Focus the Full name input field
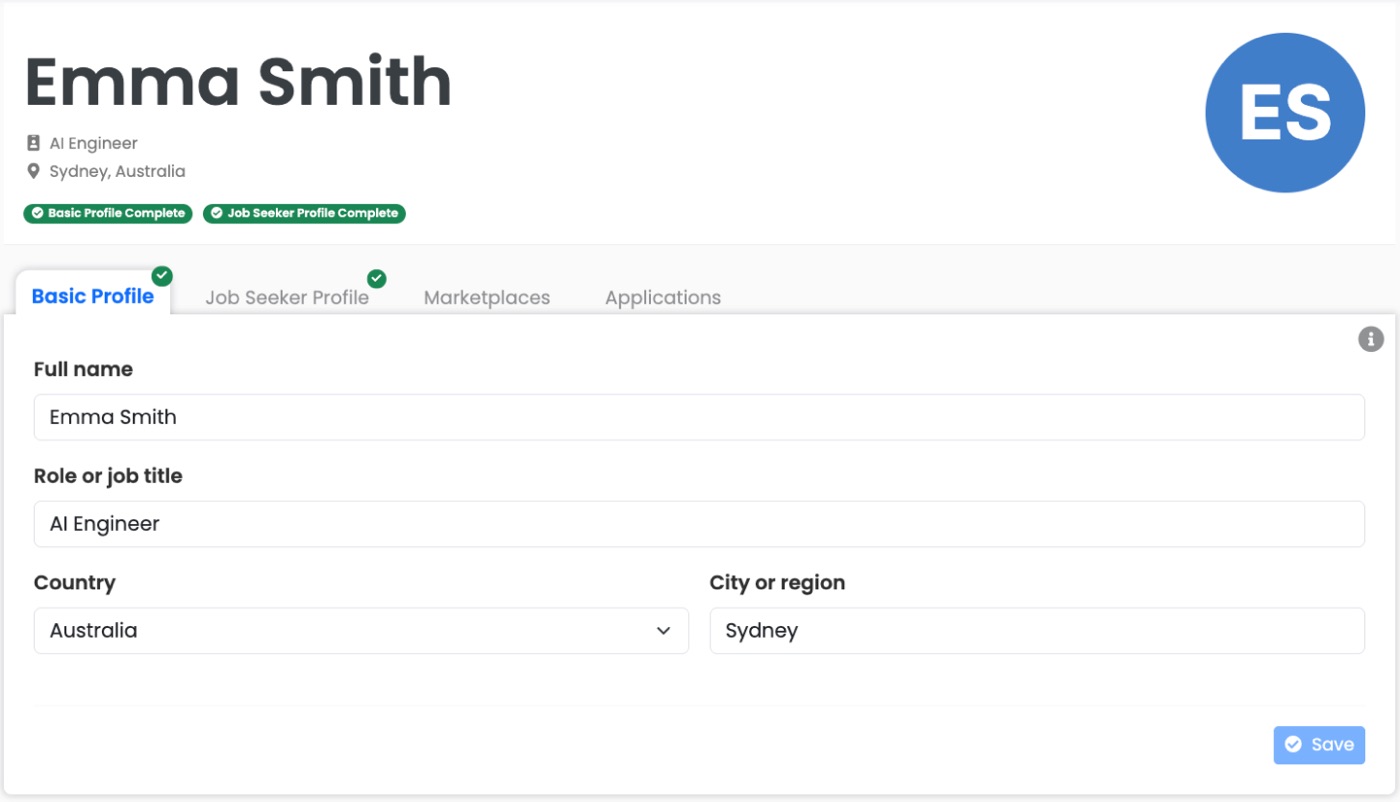Viewport: 1400px width, 802px height. tap(699, 417)
